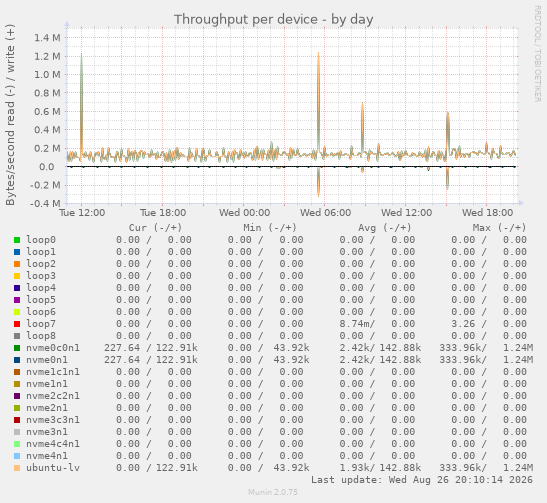Select the 'loop0' legend label
Image resolution: width=547 pixels, height=503 pixels.
coord(41,240)
